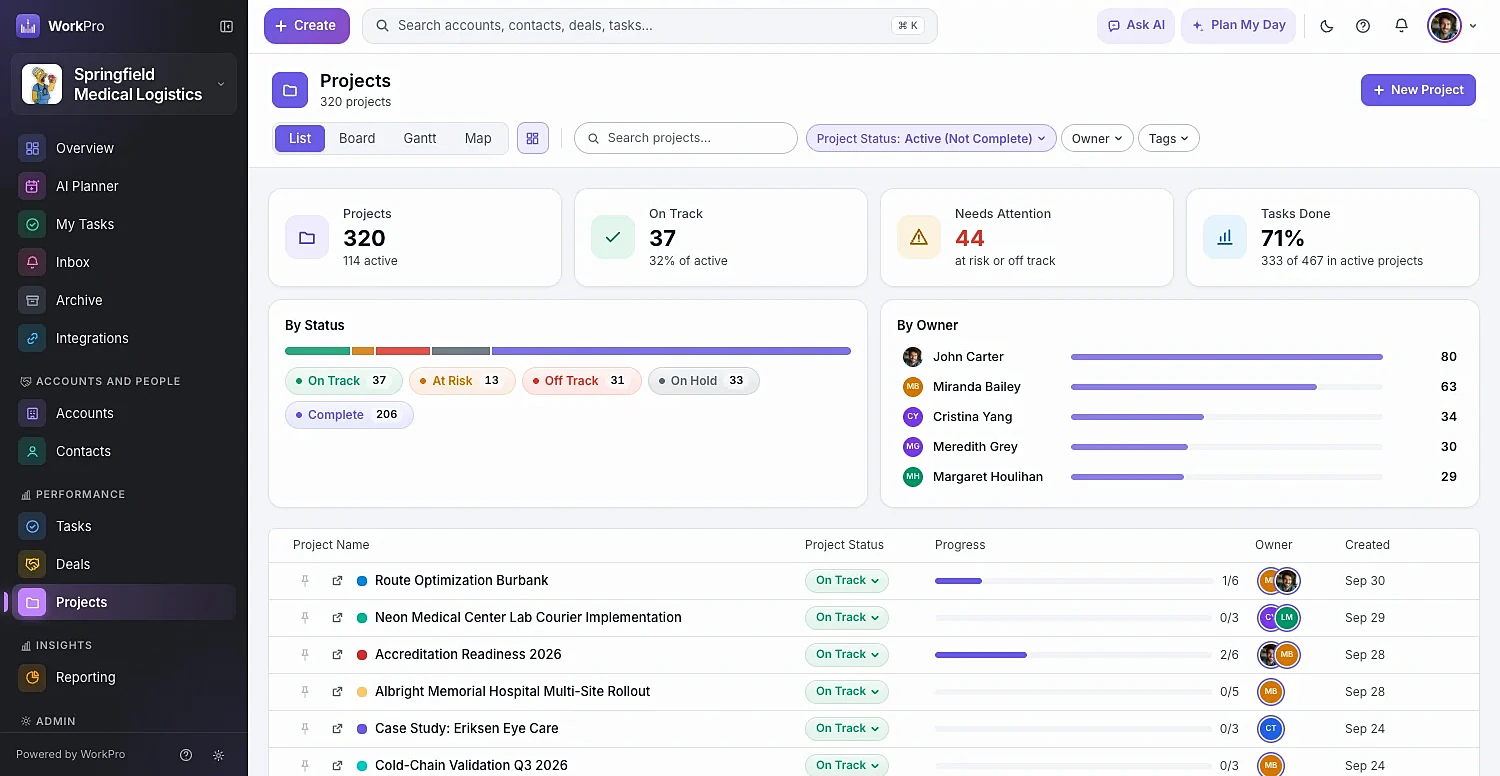Pin Case Study: Eriksen Eye Care

[305, 729]
